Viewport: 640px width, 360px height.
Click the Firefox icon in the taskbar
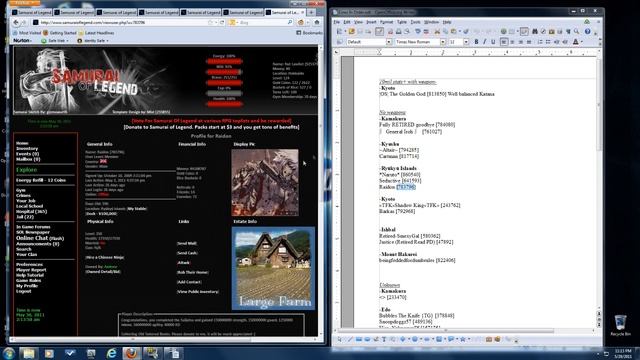click(x=131, y=353)
